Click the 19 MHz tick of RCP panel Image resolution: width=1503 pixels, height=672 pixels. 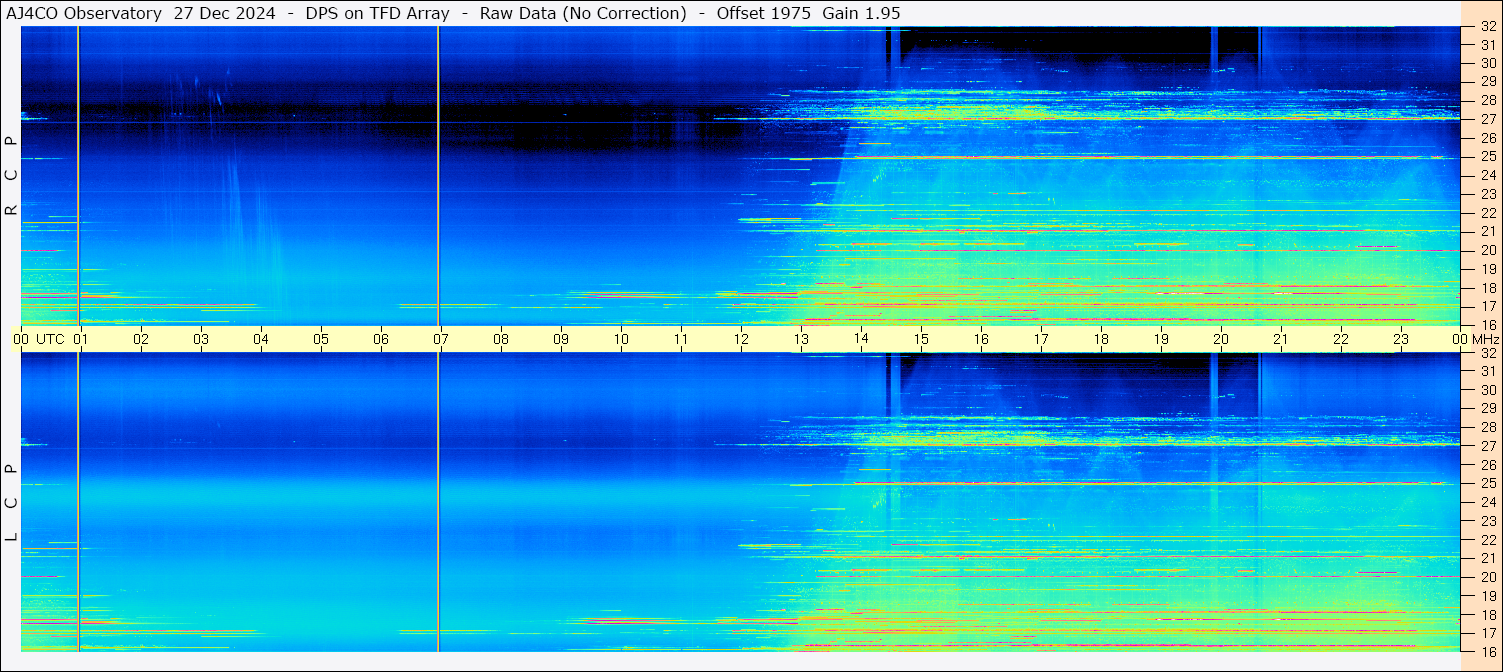point(1487,269)
